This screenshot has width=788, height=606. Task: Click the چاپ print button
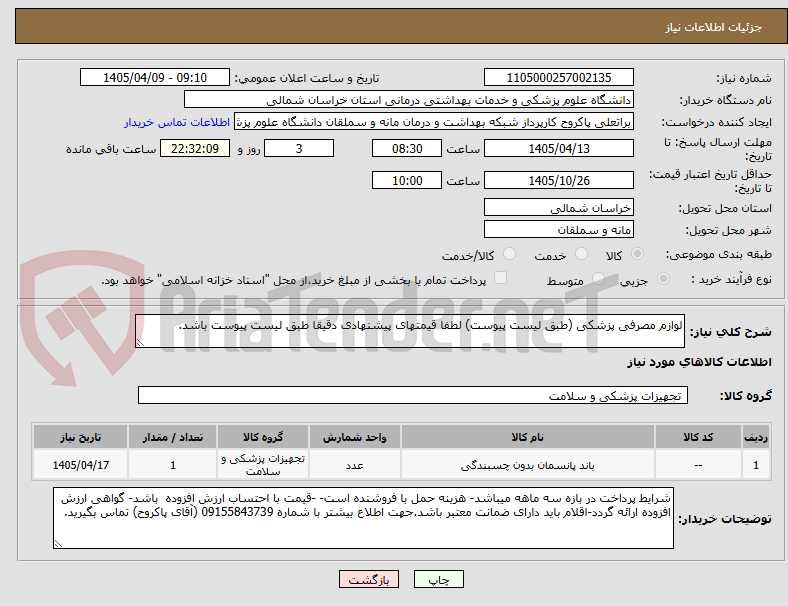tap(438, 579)
